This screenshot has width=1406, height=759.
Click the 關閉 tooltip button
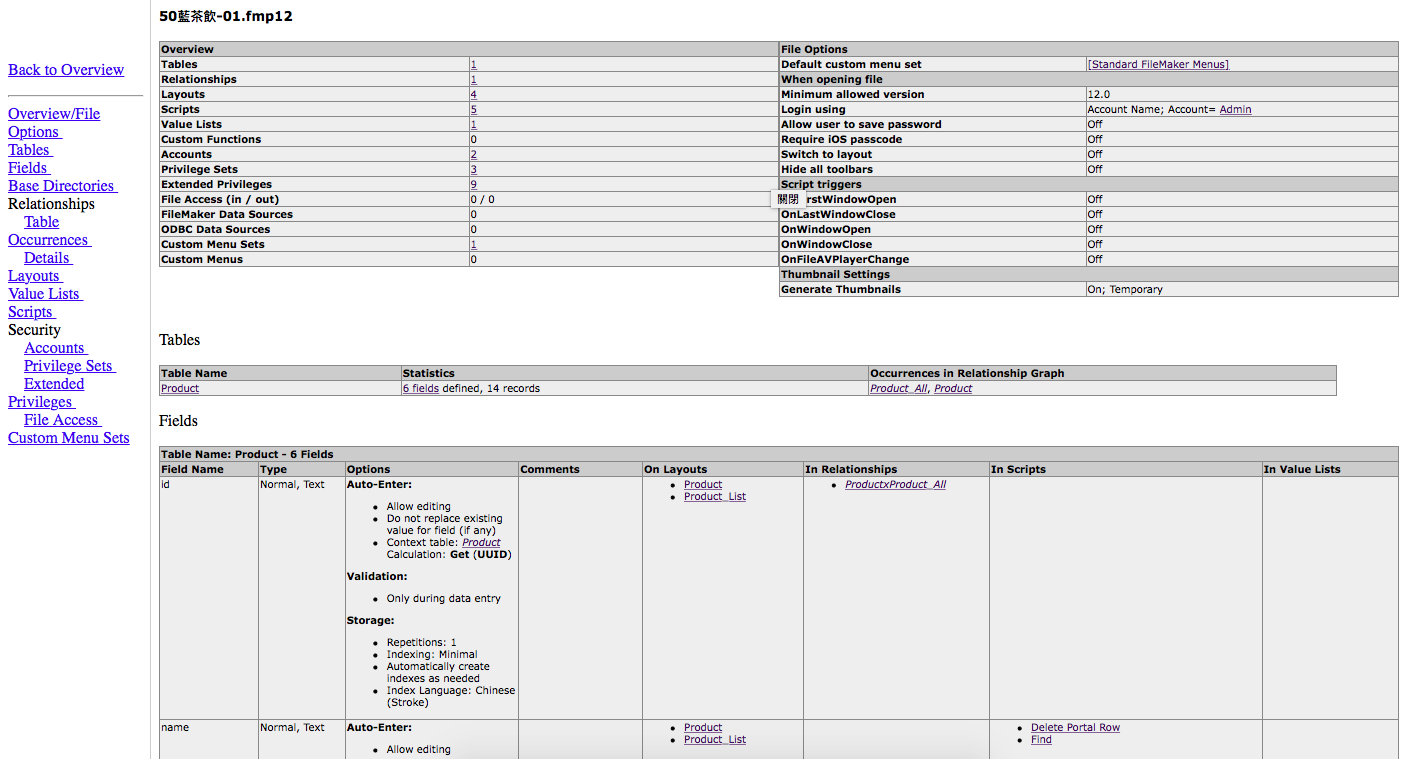tap(788, 199)
